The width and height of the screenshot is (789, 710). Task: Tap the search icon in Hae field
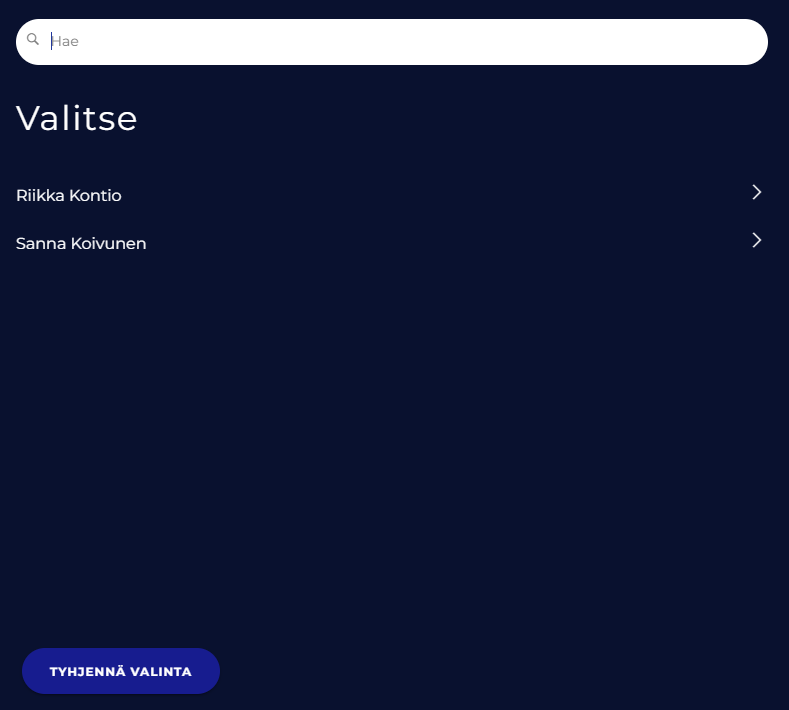pos(33,40)
